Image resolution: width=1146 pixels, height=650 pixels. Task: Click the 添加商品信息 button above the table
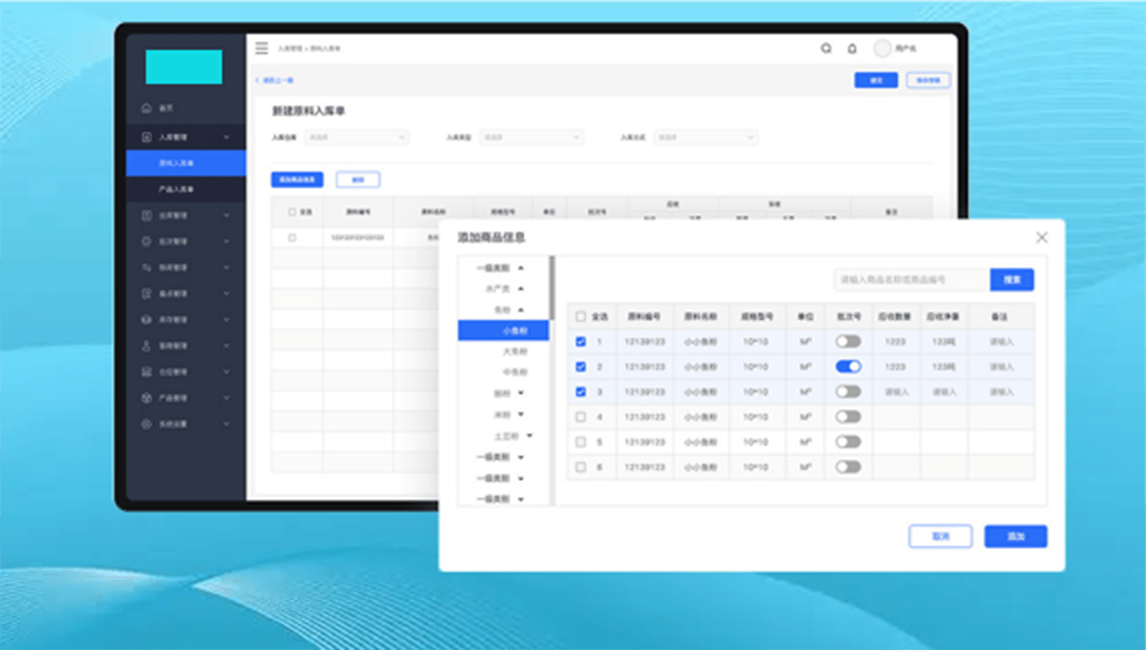297,179
